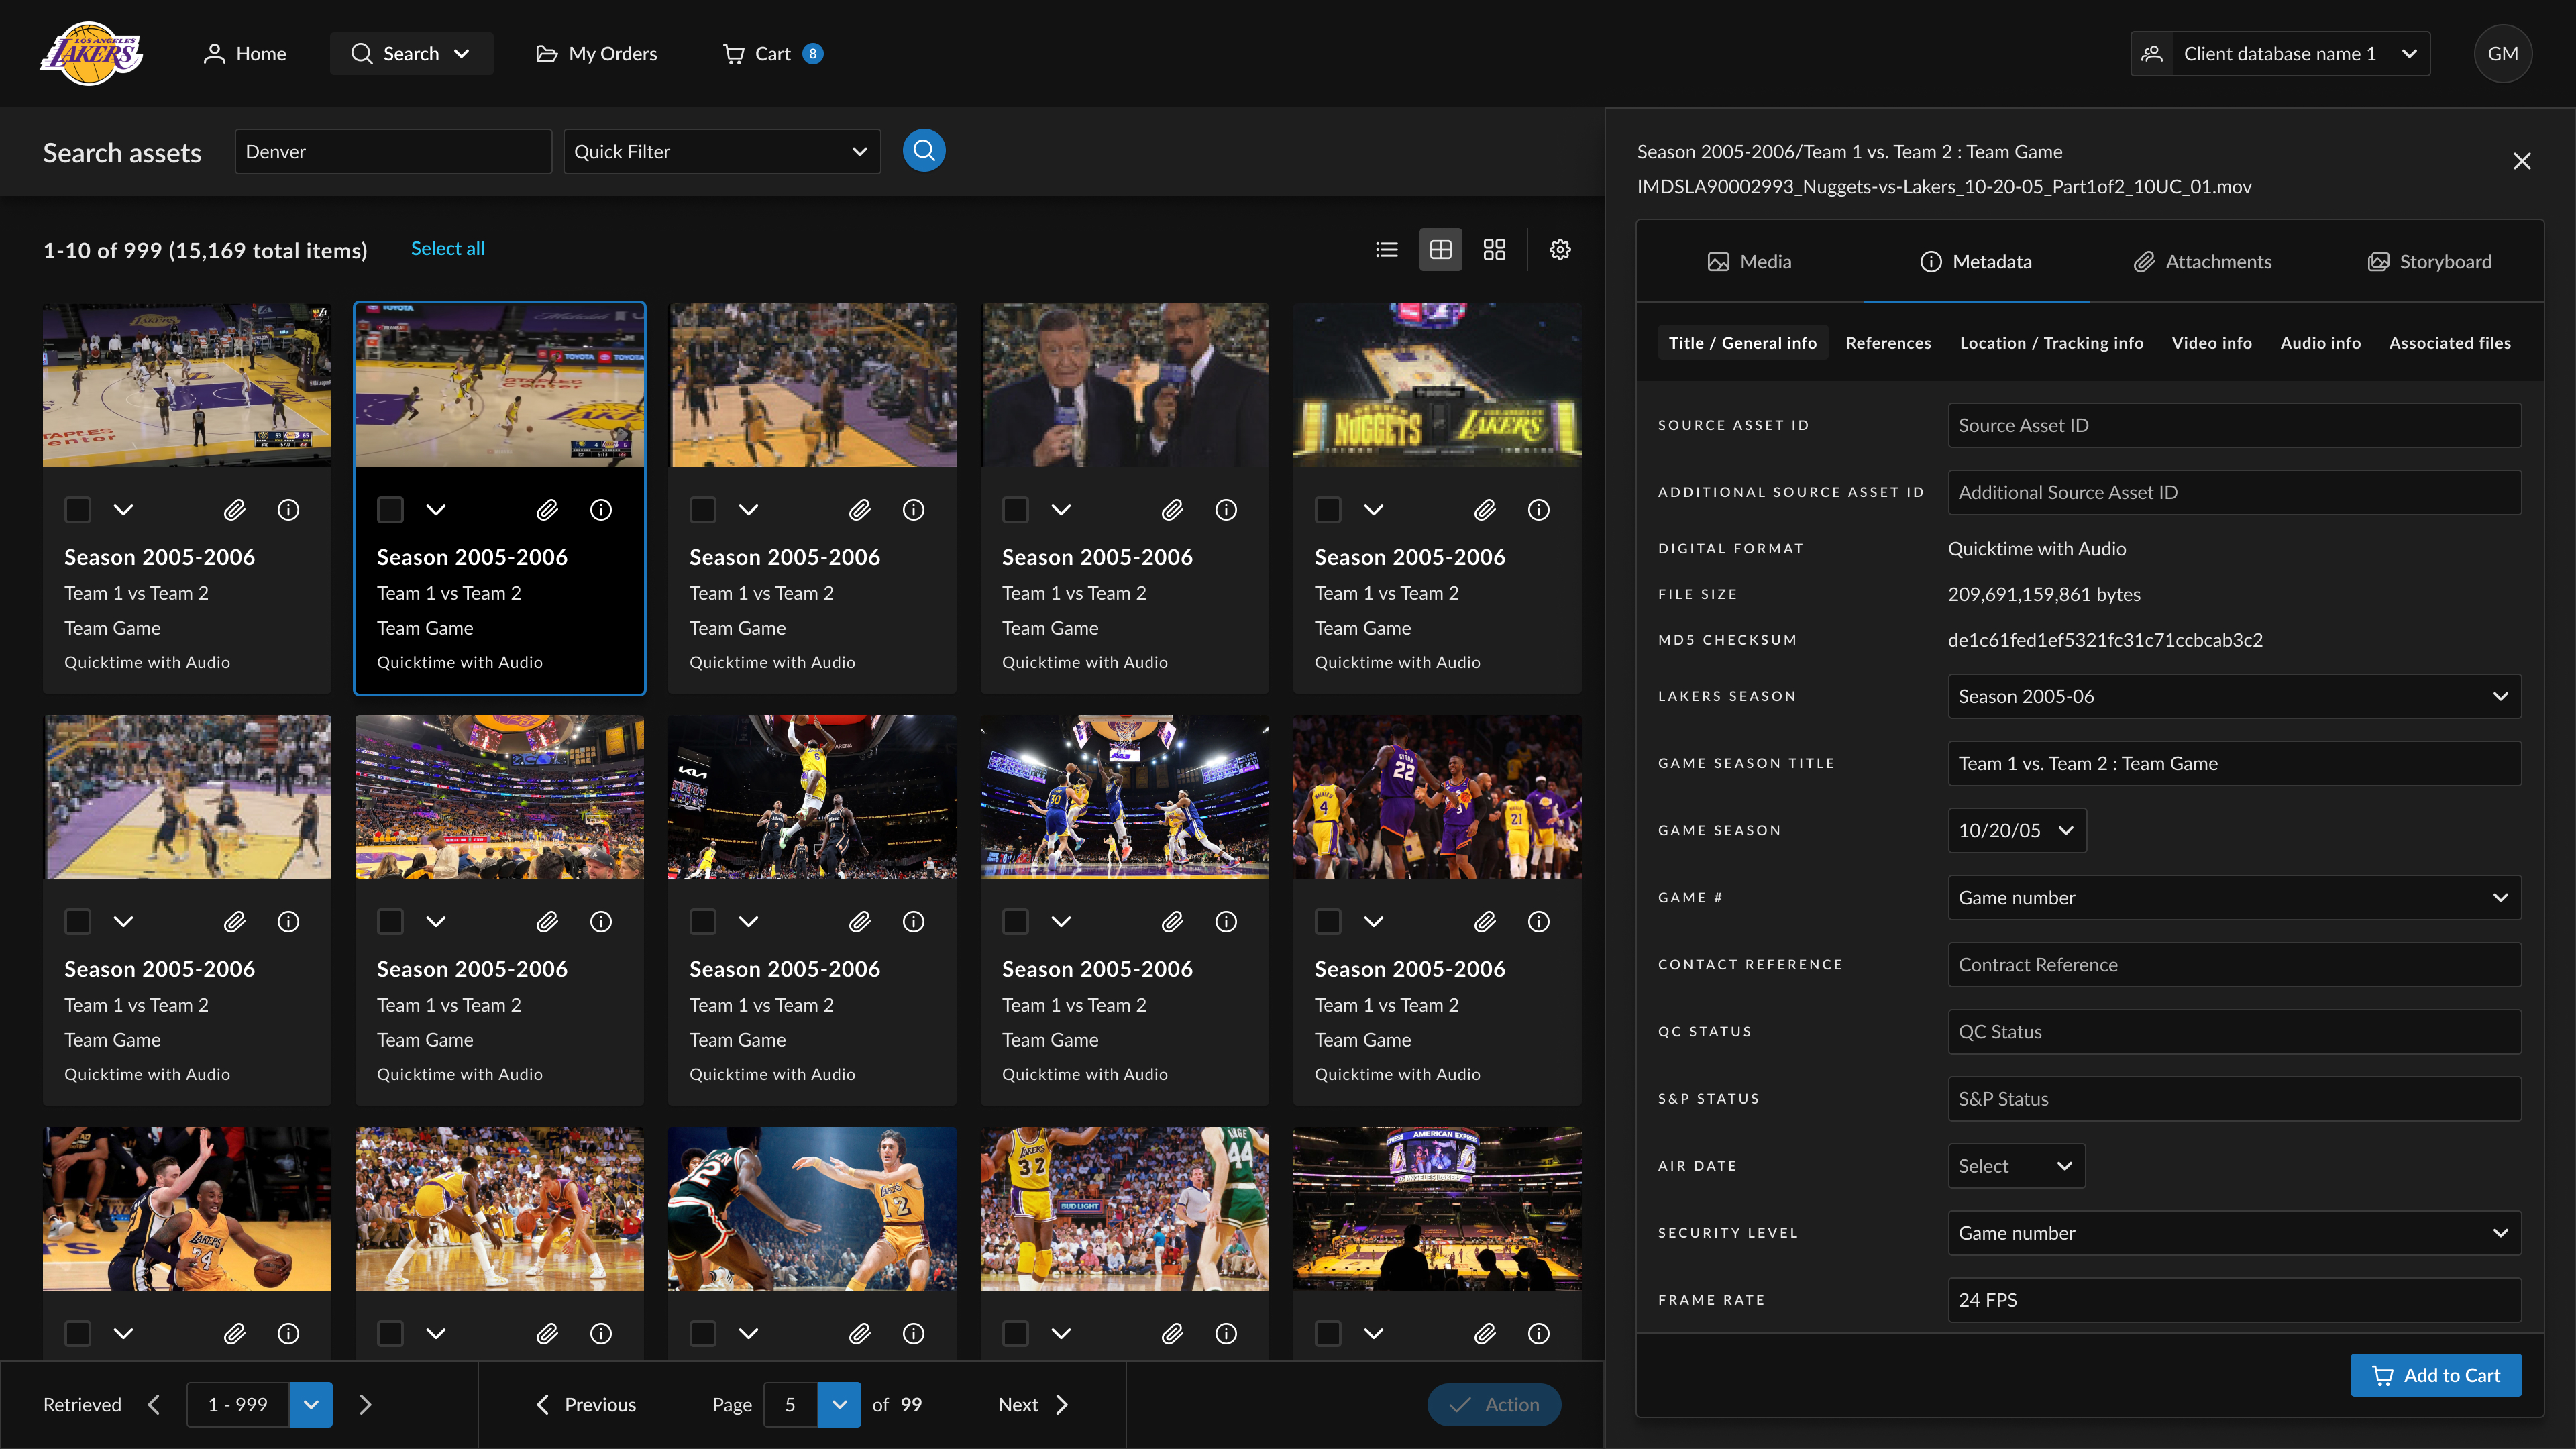Select checkbox on the selected second card
Viewport: 2576px width, 1449px height.
[390, 510]
